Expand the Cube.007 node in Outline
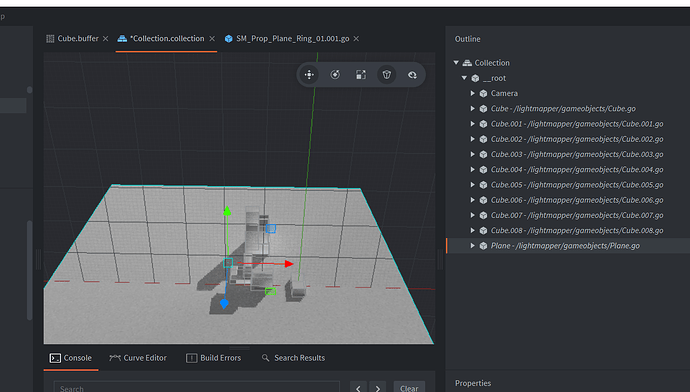690x392 pixels. point(473,215)
